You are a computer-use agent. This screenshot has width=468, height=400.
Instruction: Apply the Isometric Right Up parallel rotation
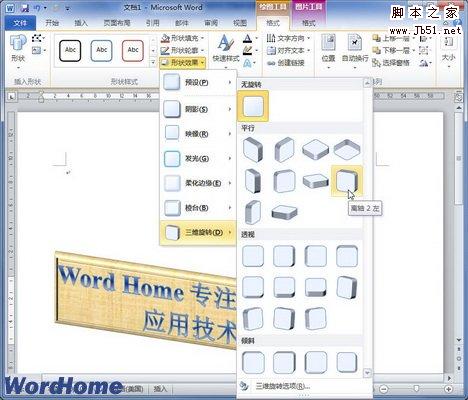(x=284, y=150)
